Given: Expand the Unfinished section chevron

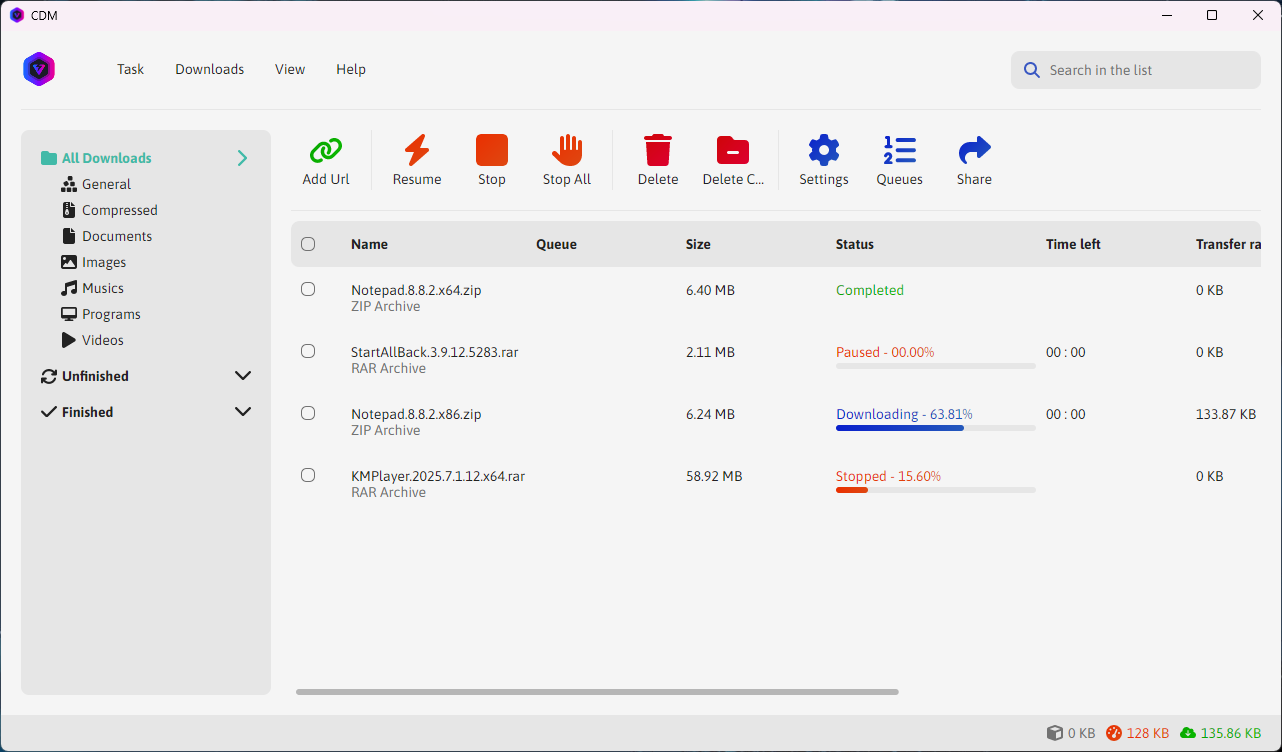Looking at the screenshot, I should click(x=242, y=376).
